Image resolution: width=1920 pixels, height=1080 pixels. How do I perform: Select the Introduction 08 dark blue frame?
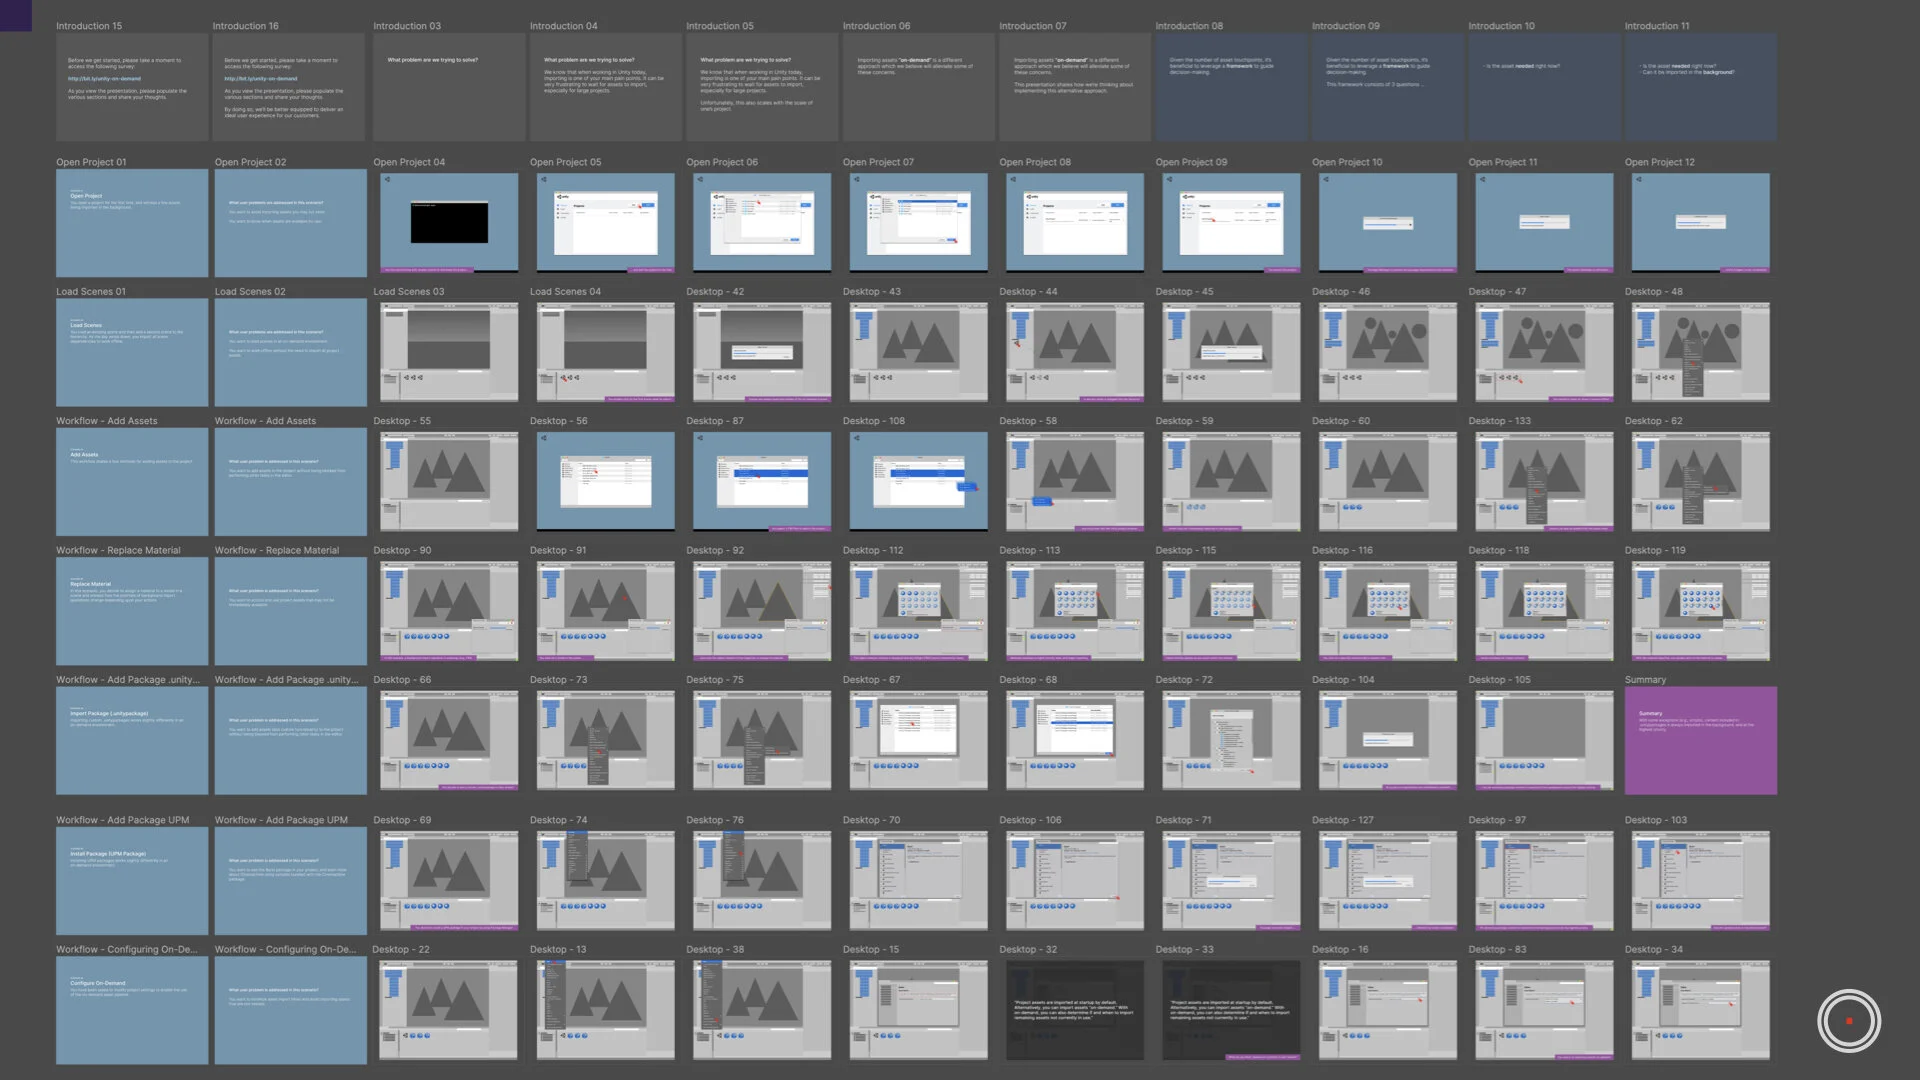pos(1231,87)
